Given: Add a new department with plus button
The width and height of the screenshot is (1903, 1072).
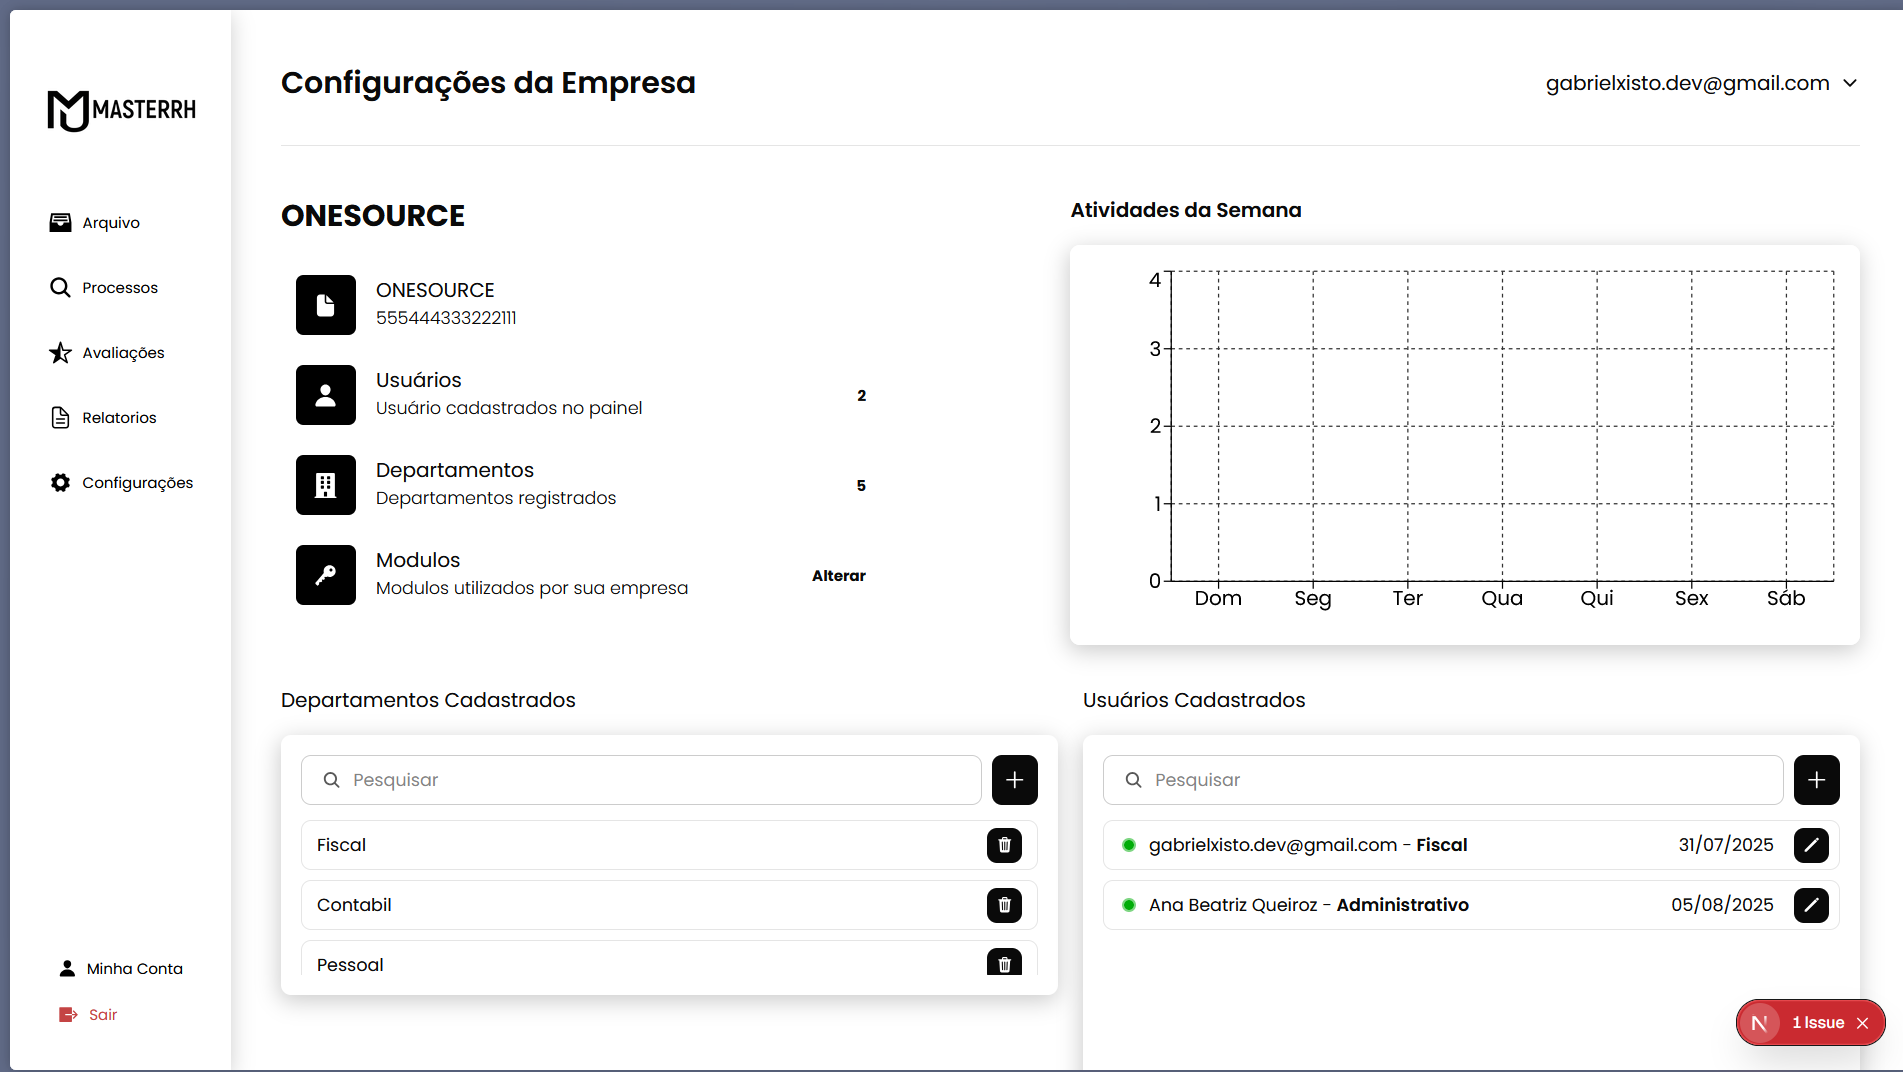Looking at the screenshot, I should (1014, 780).
